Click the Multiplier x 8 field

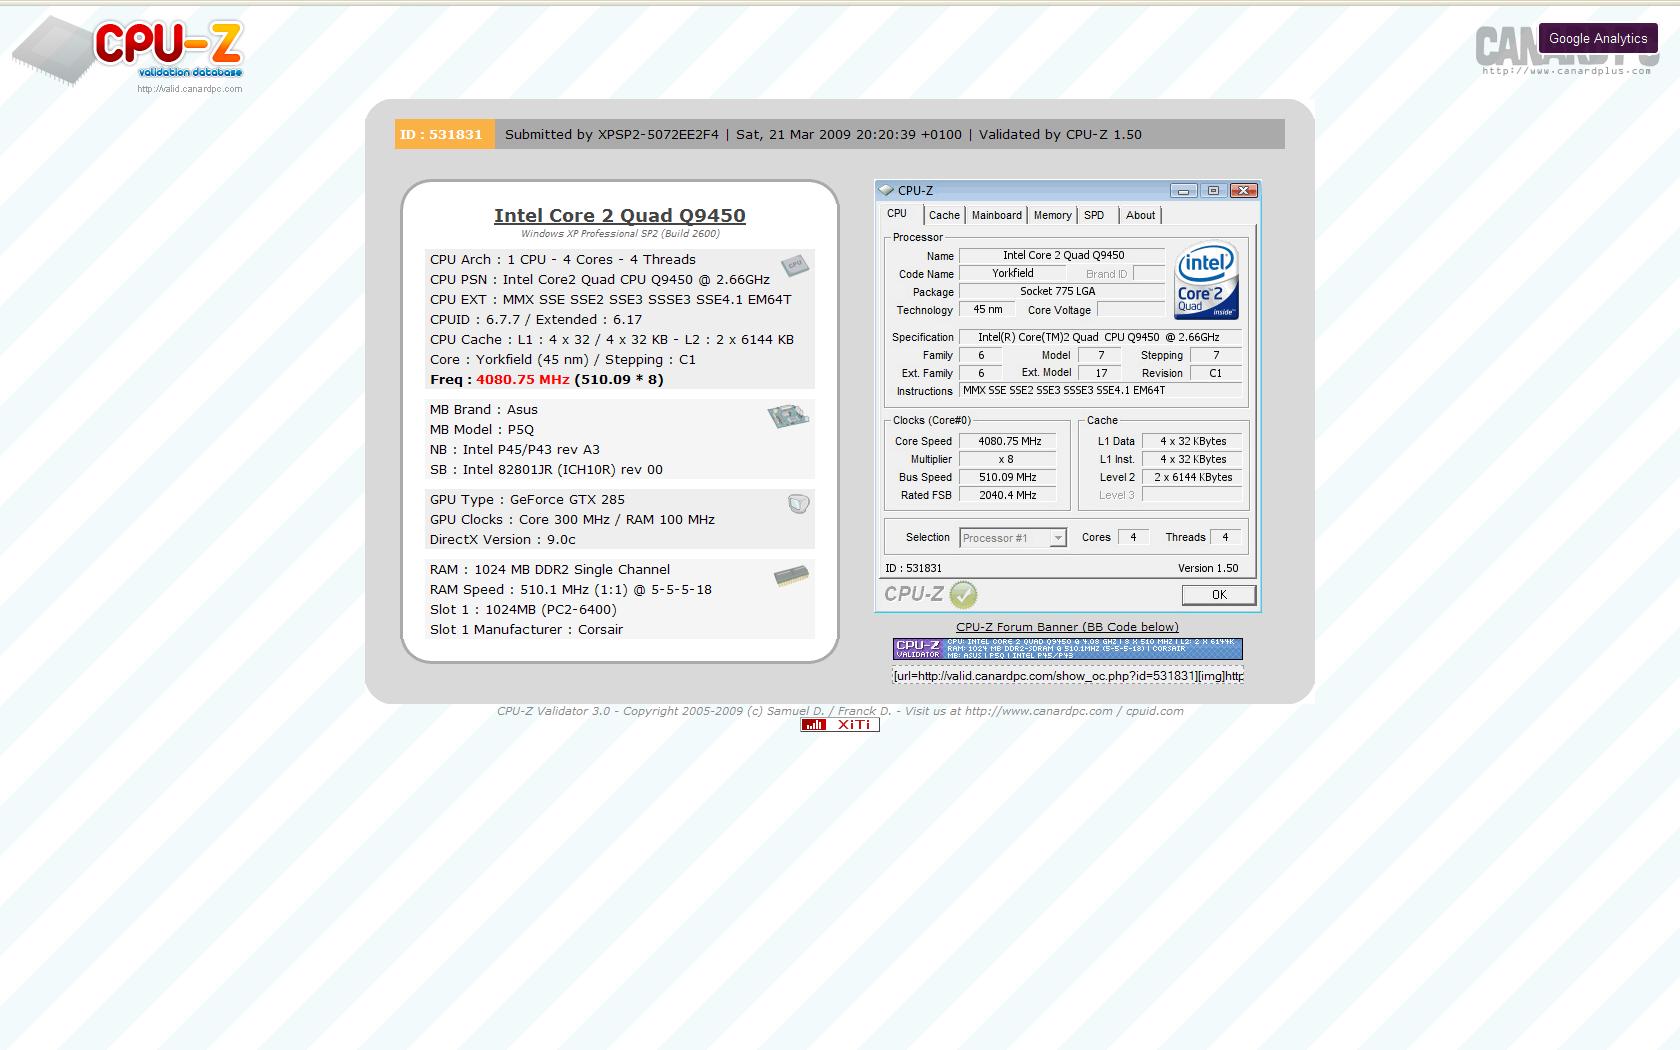coord(1010,459)
